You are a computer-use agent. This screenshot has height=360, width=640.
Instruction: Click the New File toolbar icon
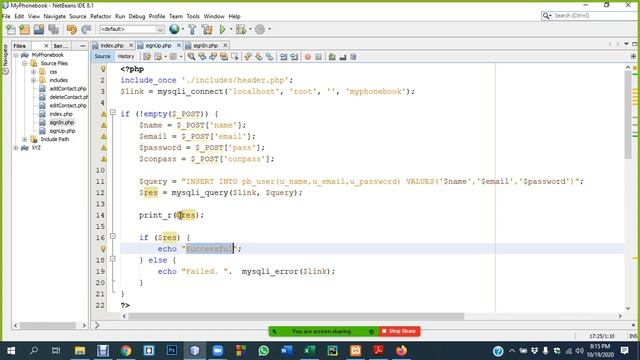coord(11,29)
